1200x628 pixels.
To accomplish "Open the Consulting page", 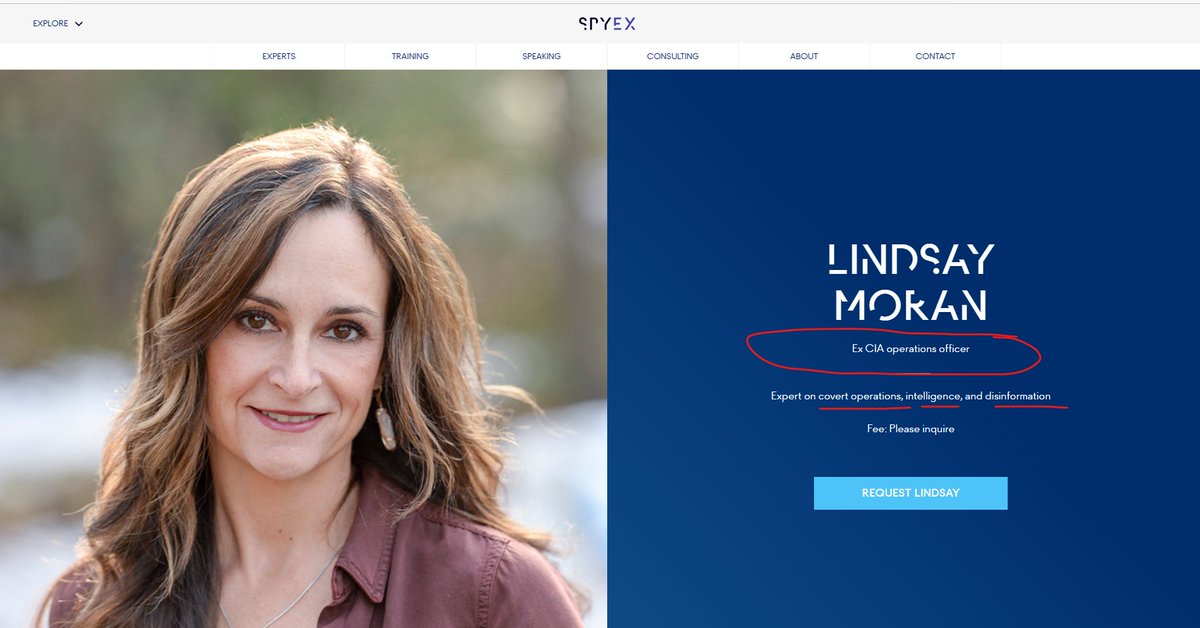I will coord(673,56).
